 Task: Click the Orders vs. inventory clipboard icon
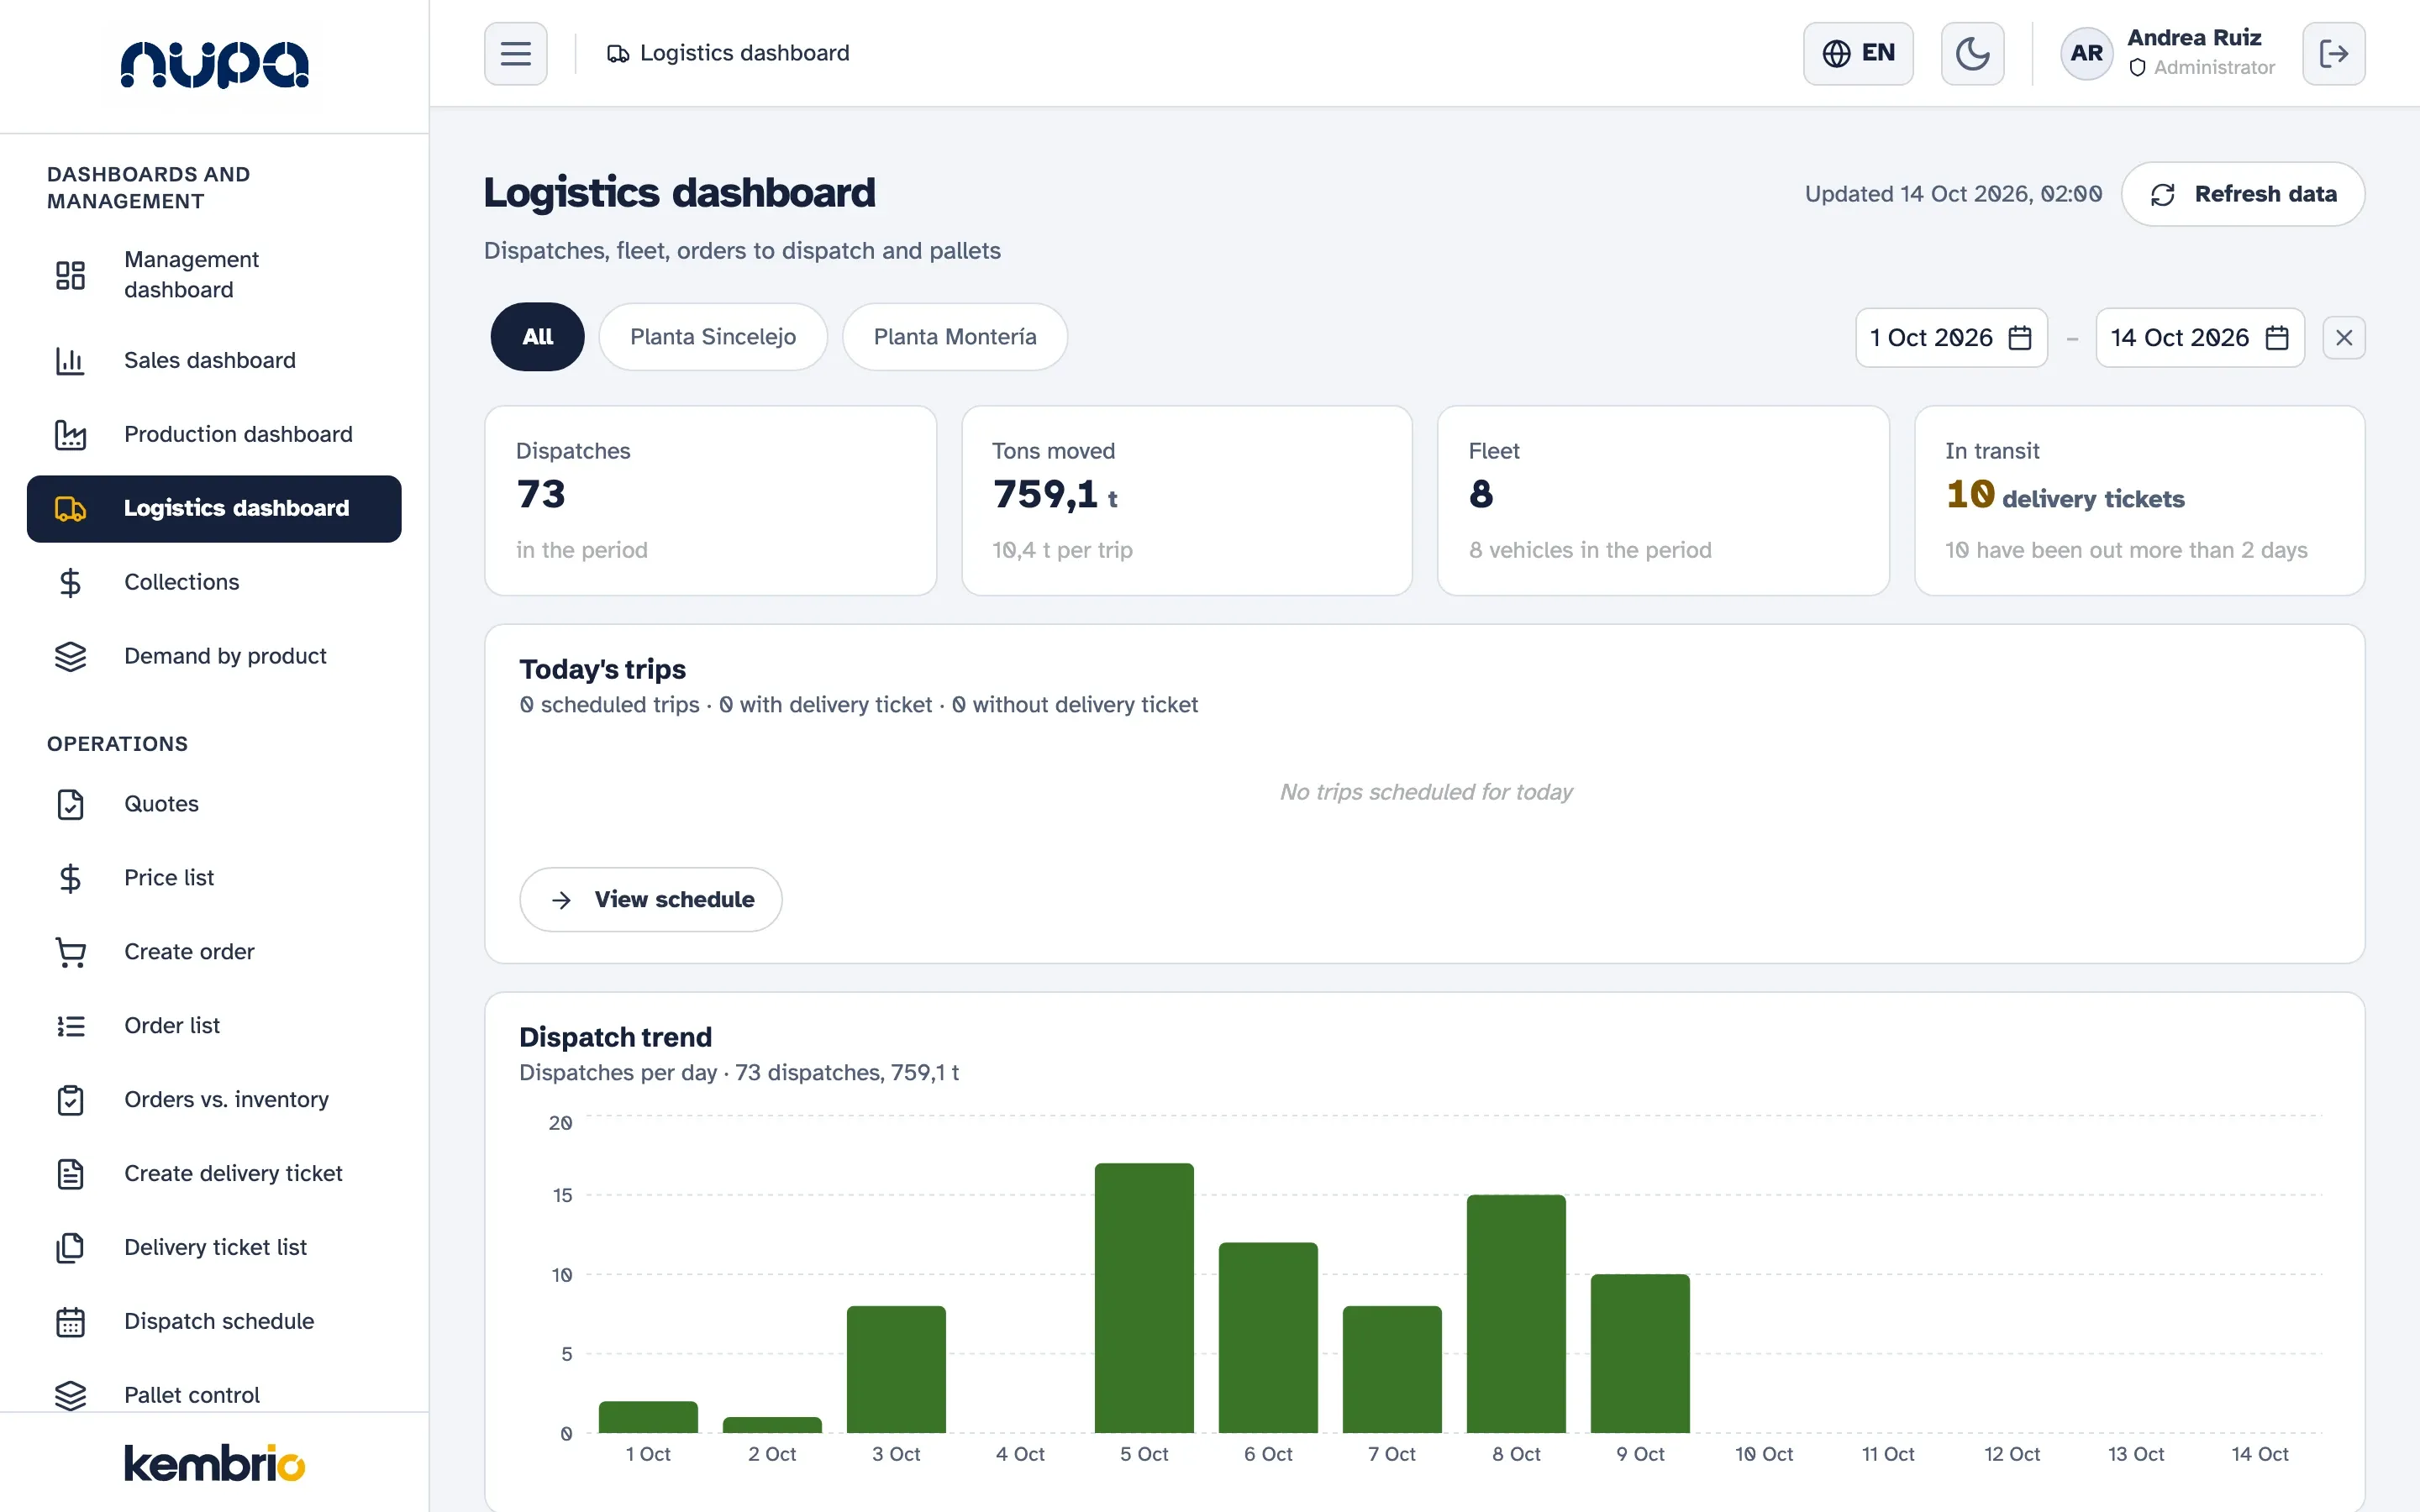tap(70, 1100)
